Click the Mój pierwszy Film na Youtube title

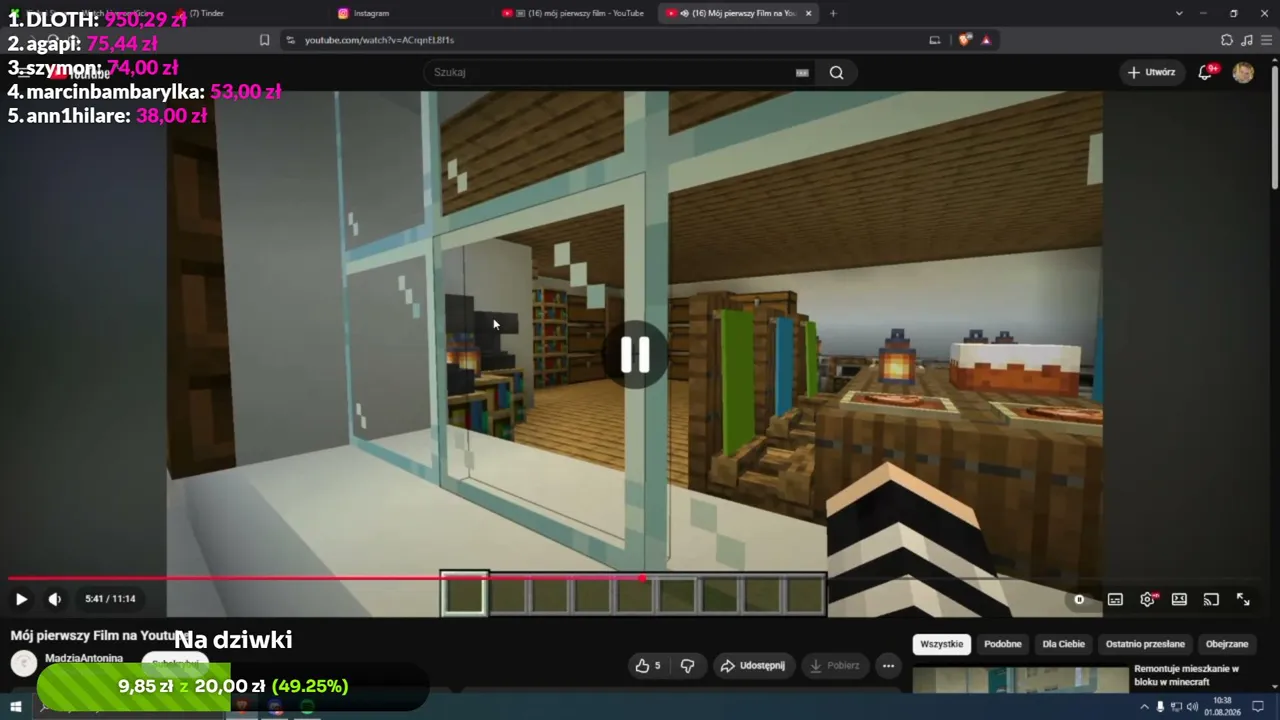pyautogui.click(x=100, y=635)
